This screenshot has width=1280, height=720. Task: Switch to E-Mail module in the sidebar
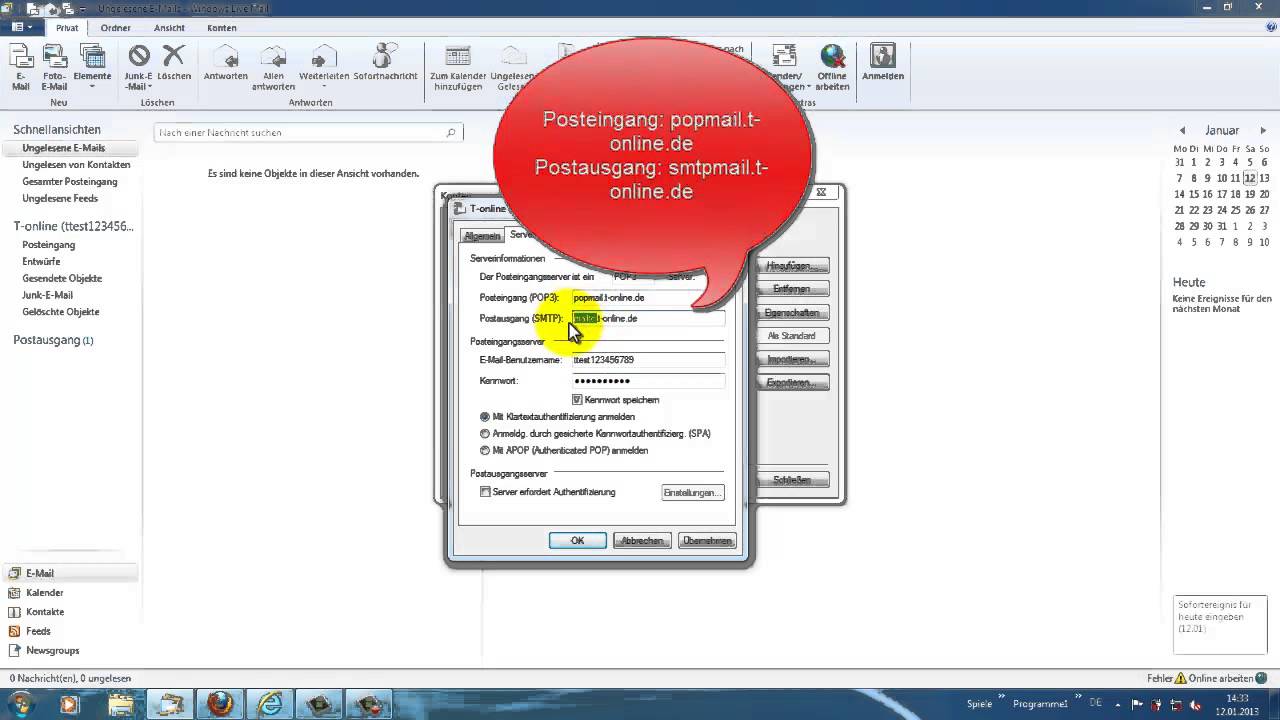pyautogui.click(x=70, y=573)
